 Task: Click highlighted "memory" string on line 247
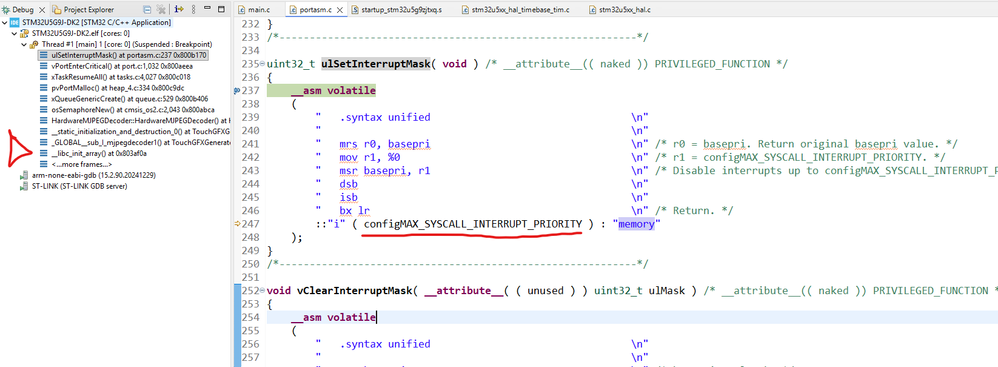637,224
